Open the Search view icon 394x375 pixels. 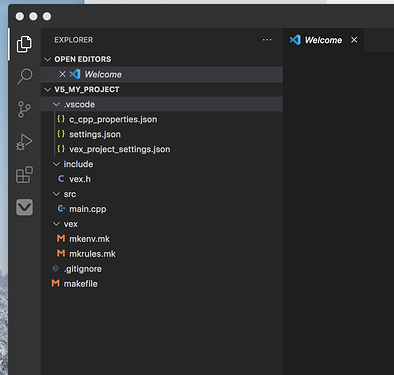(x=24, y=77)
